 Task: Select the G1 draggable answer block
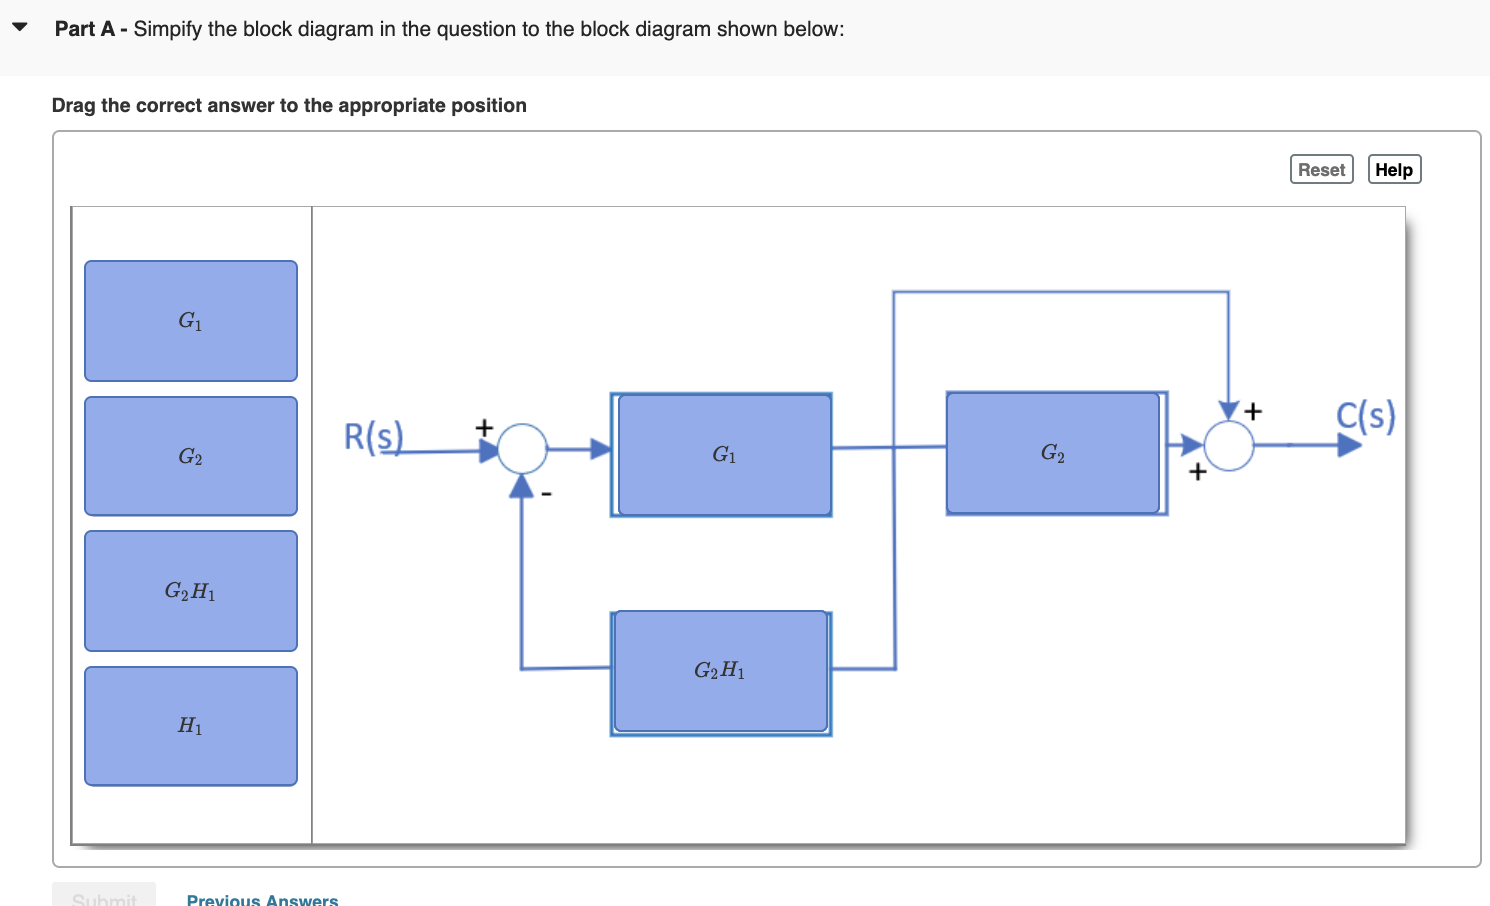point(190,320)
